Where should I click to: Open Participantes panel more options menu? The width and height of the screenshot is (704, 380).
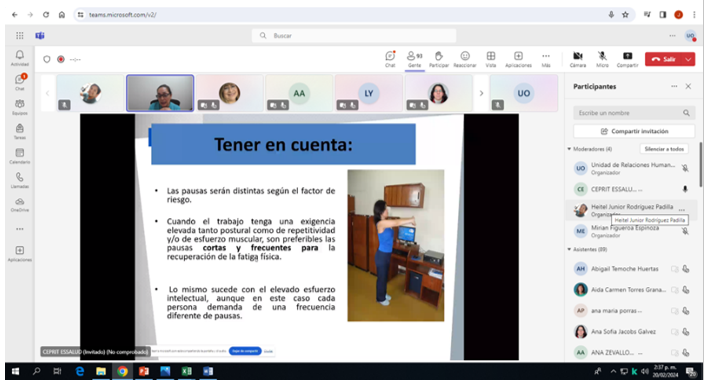point(674,86)
